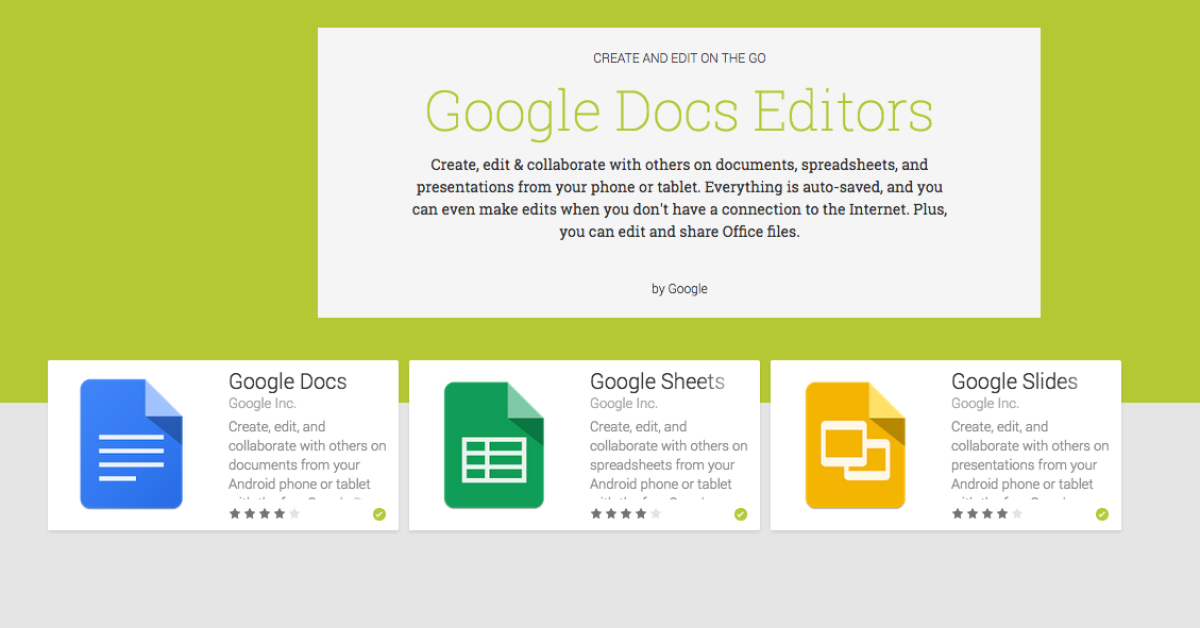This screenshot has width=1200, height=628.
Task: Click the 'Google Docs Editors' headline
Action: [679, 110]
